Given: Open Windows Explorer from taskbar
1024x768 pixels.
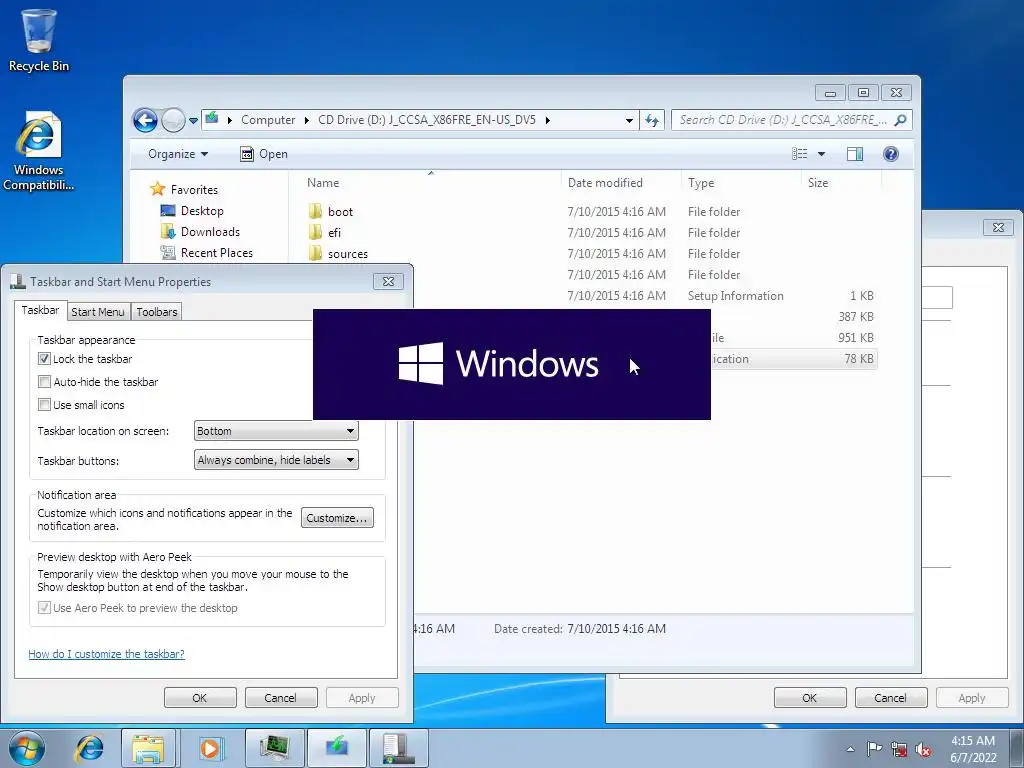Looking at the screenshot, I should pos(149,748).
